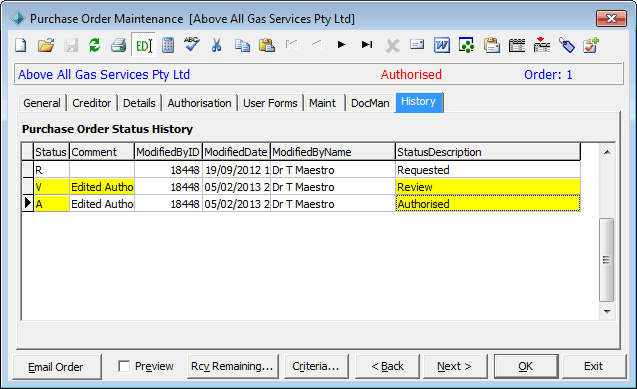Print the purchase order
637x389 pixels.
(119, 45)
